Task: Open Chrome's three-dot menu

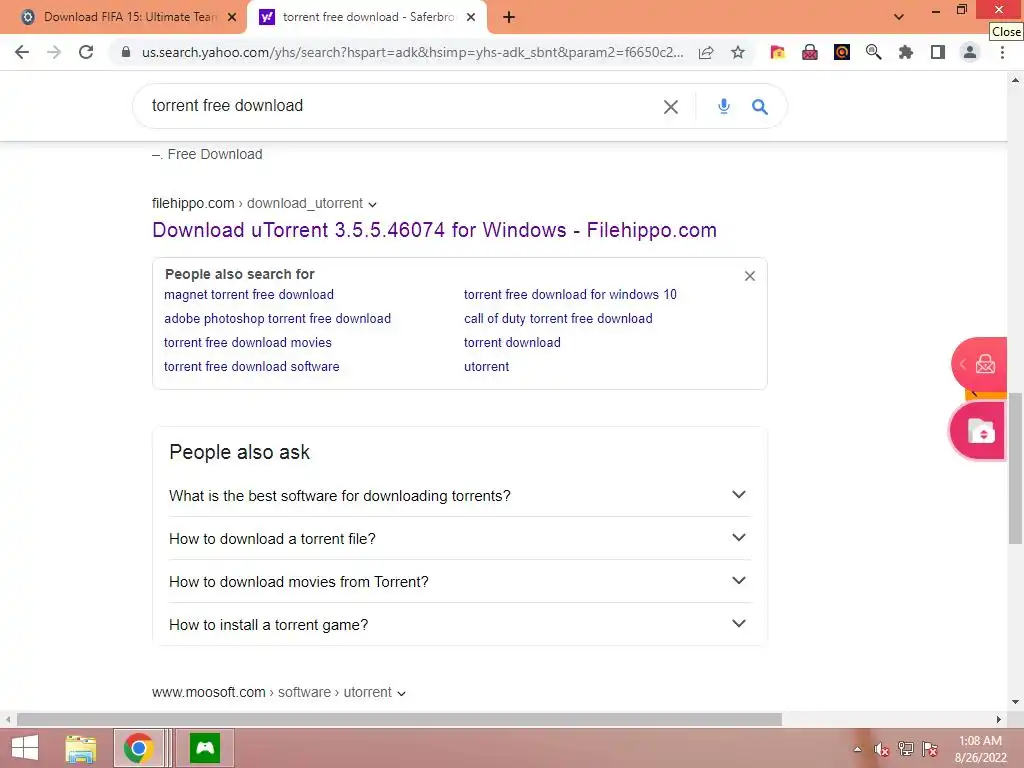Action: (x=1002, y=52)
